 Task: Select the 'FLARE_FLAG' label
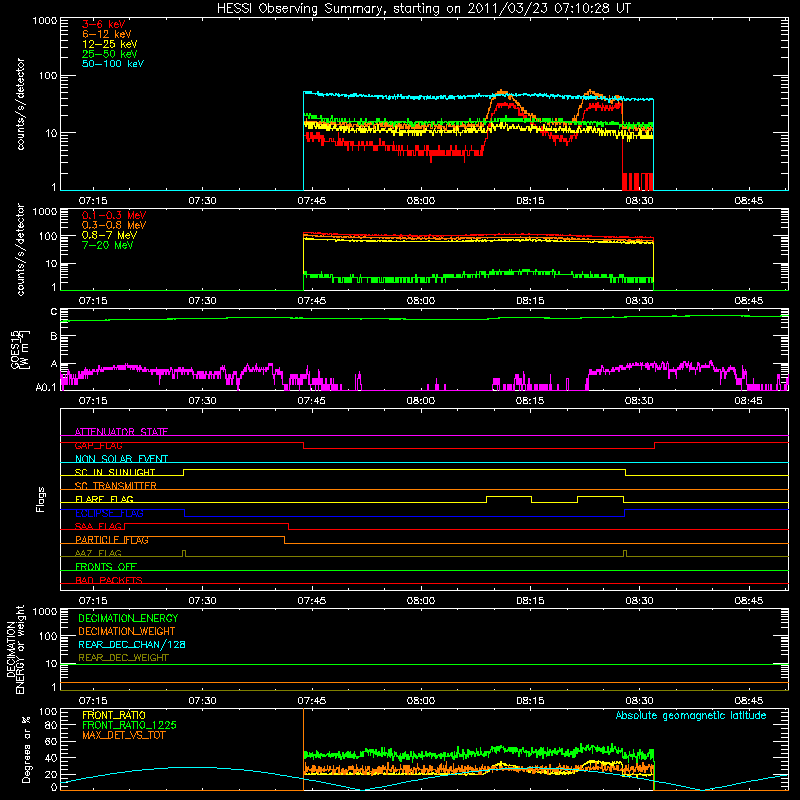coord(104,499)
